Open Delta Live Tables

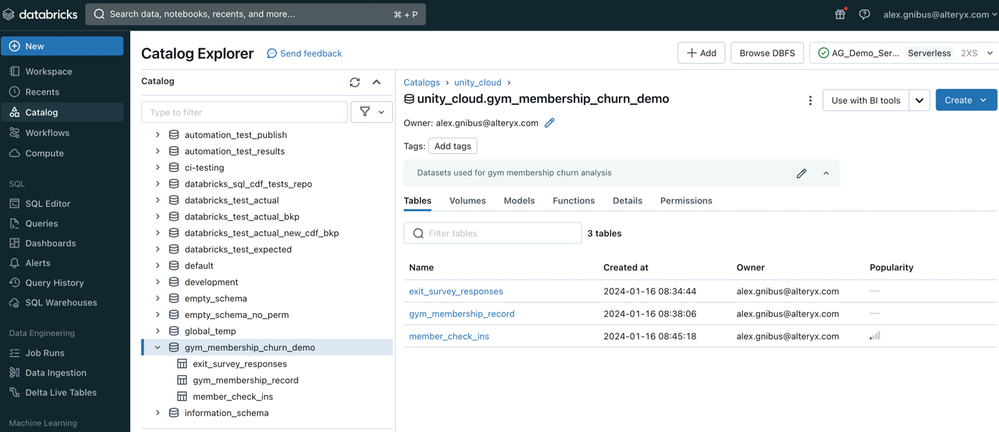pos(62,392)
